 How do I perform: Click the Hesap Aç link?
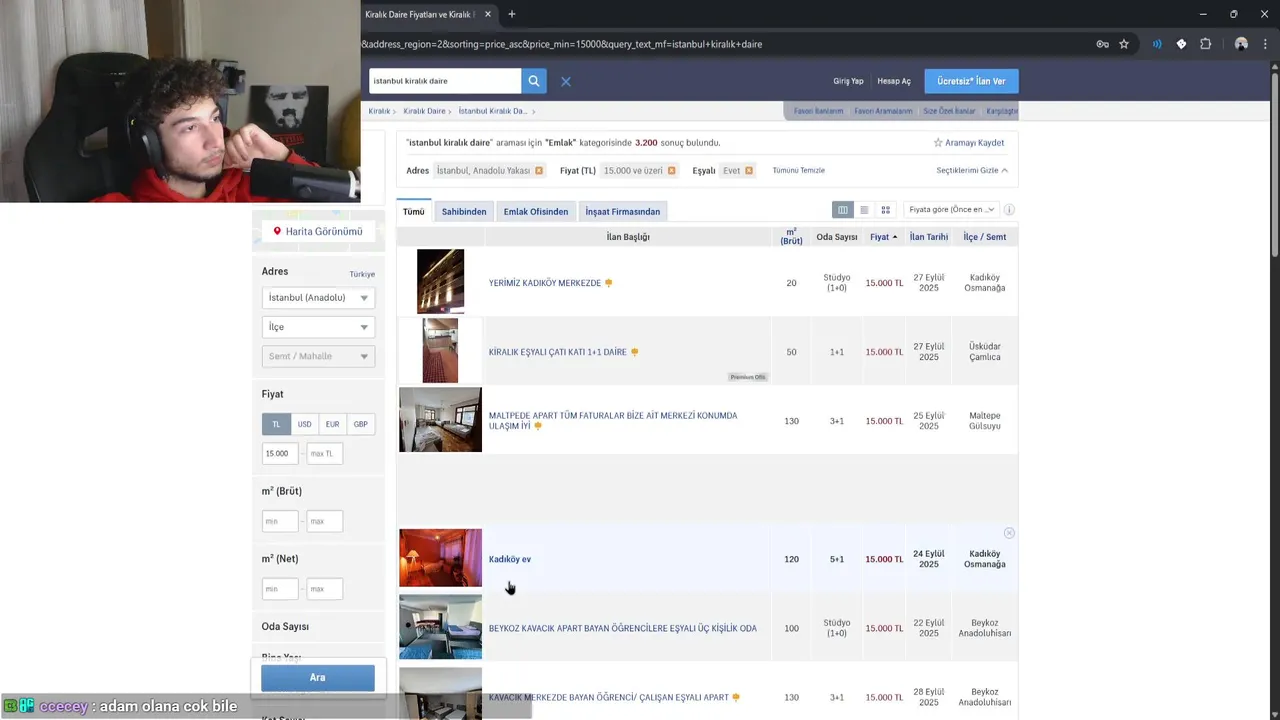click(x=894, y=81)
